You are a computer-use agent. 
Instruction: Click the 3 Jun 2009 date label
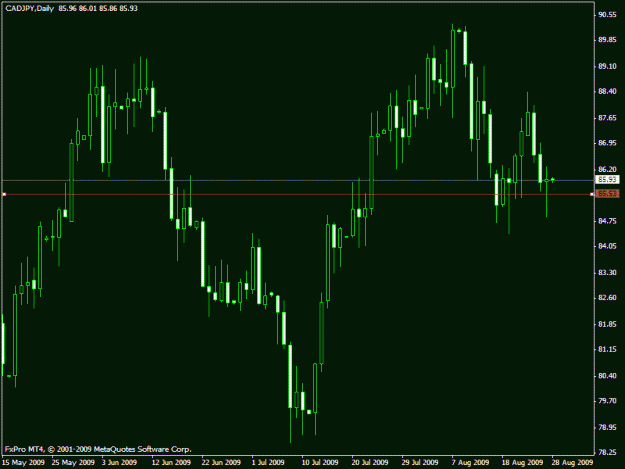tap(119, 463)
